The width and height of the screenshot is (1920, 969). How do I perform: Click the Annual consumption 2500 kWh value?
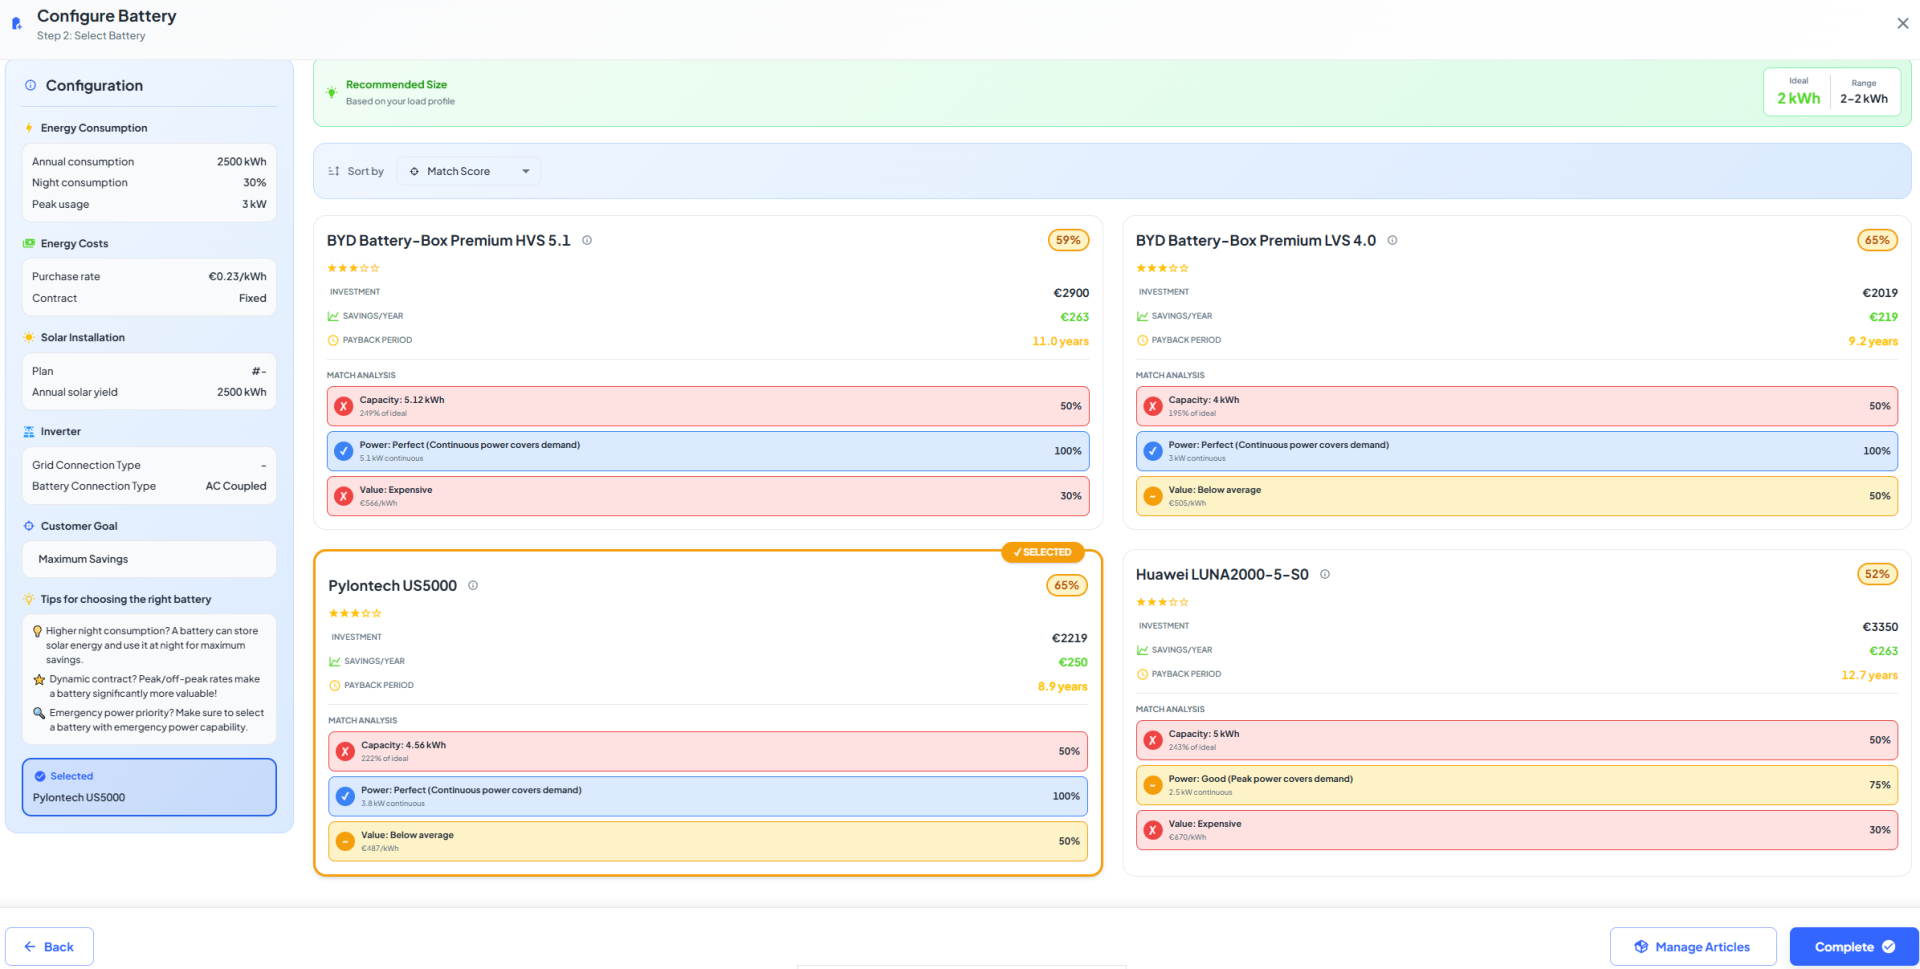click(x=242, y=161)
